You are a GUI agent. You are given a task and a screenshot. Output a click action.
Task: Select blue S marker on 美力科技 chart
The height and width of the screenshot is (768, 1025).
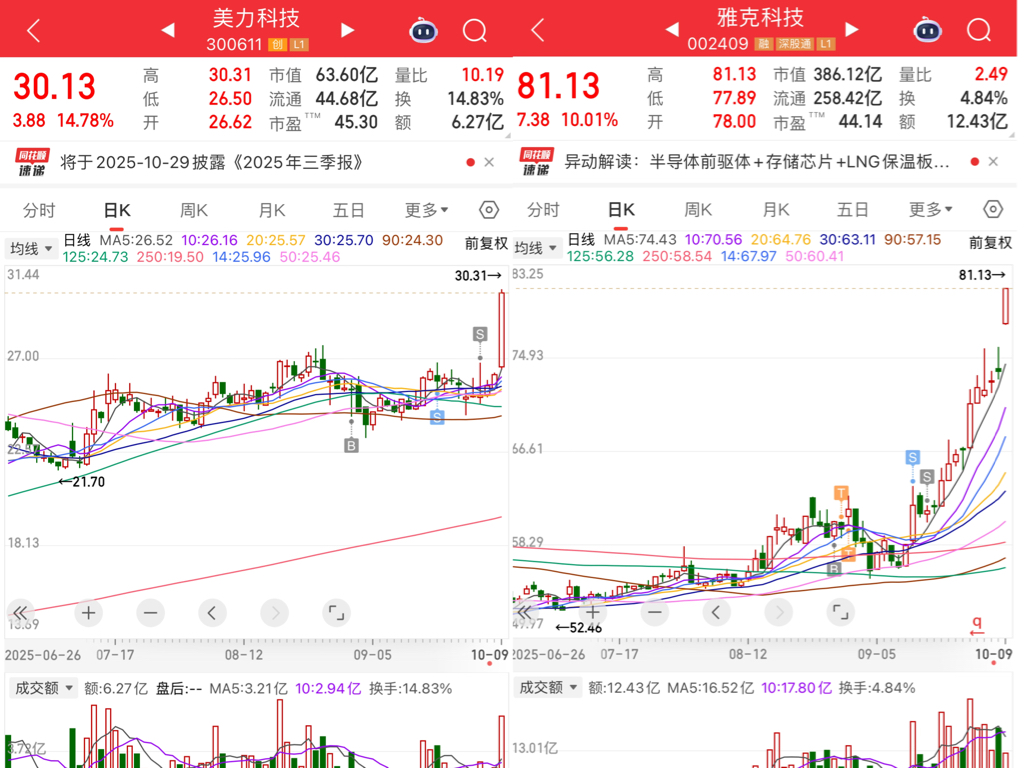(437, 417)
